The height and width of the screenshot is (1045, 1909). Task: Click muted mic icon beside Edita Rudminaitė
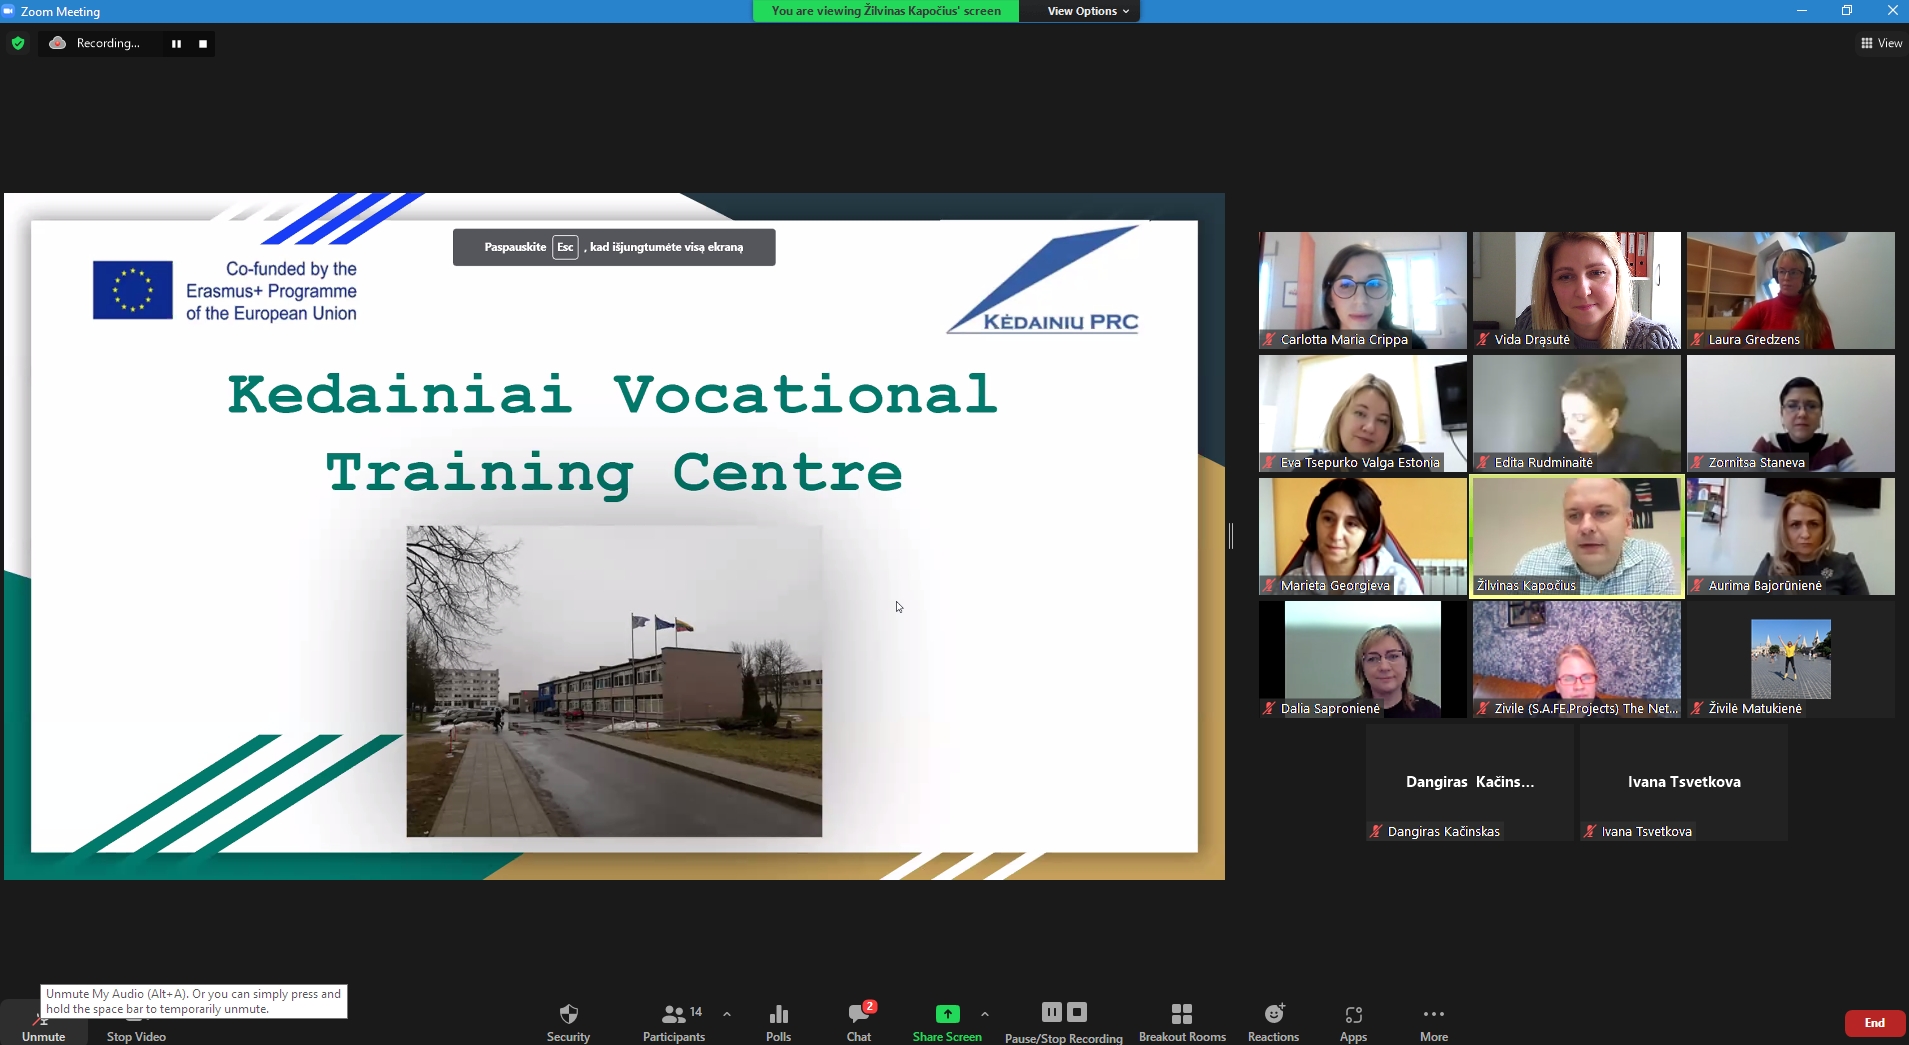pyautogui.click(x=1483, y=463)
